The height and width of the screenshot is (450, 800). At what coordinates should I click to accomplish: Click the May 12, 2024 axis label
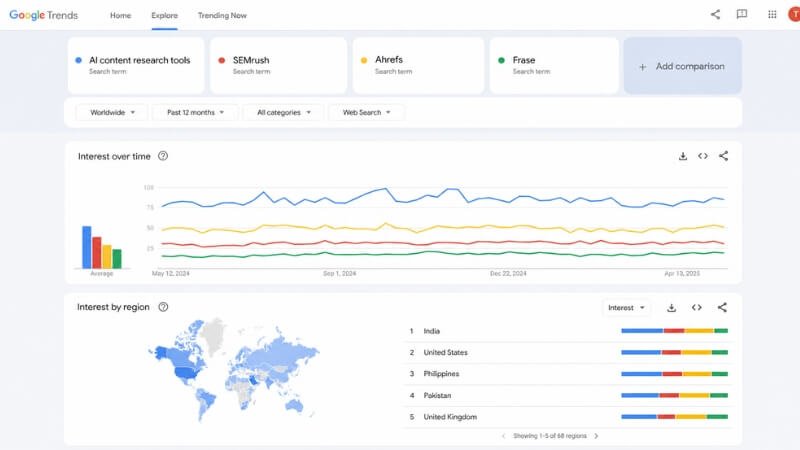point(170,273)
